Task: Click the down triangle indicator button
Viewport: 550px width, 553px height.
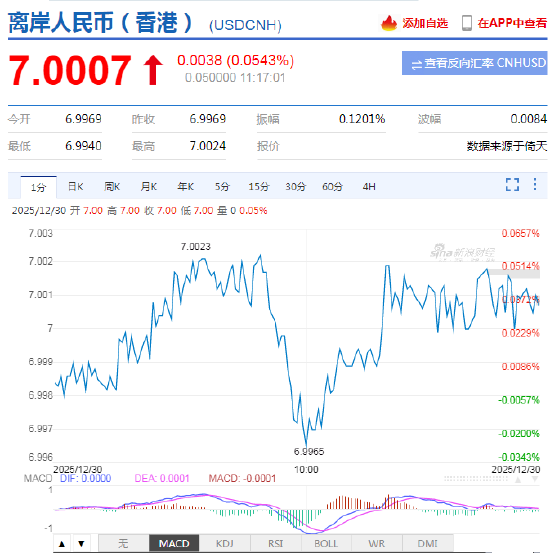Action: (81, 543)
